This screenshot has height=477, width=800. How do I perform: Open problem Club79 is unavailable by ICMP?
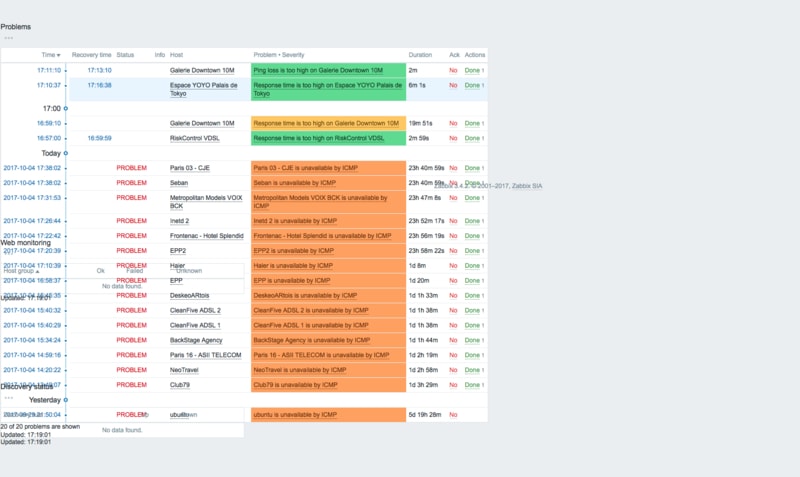coord(295,385)
